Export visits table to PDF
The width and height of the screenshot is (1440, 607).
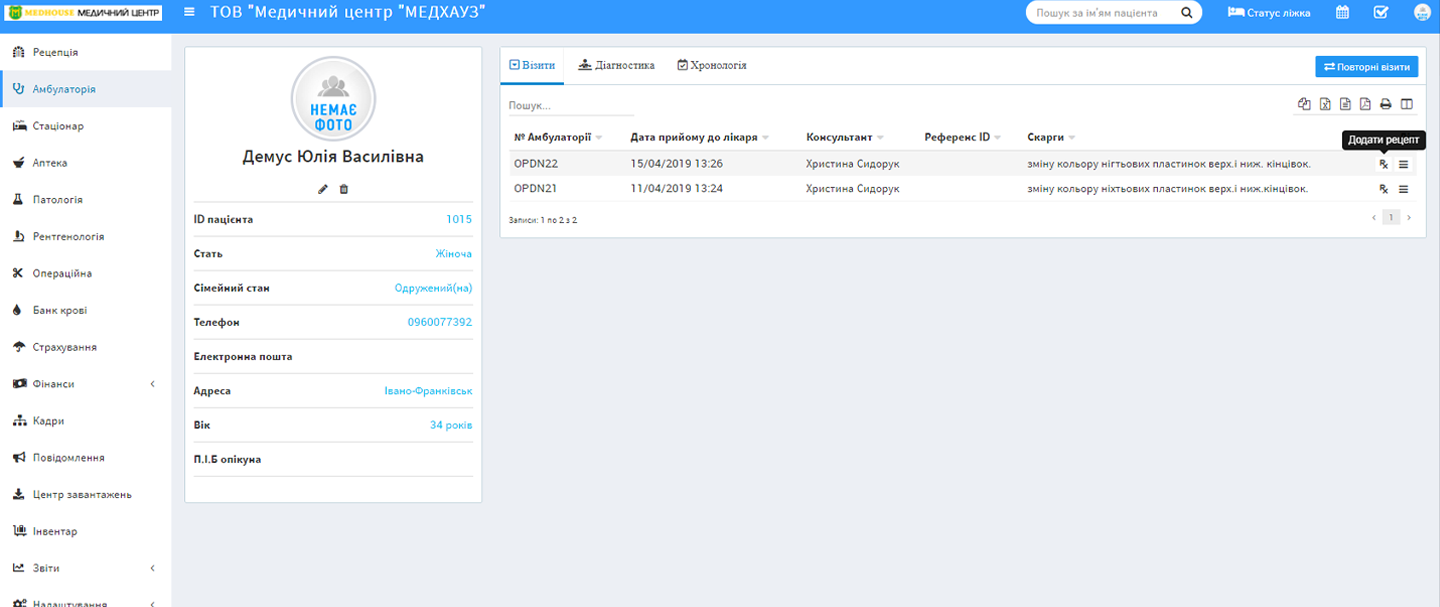[x=1365, y=104]
